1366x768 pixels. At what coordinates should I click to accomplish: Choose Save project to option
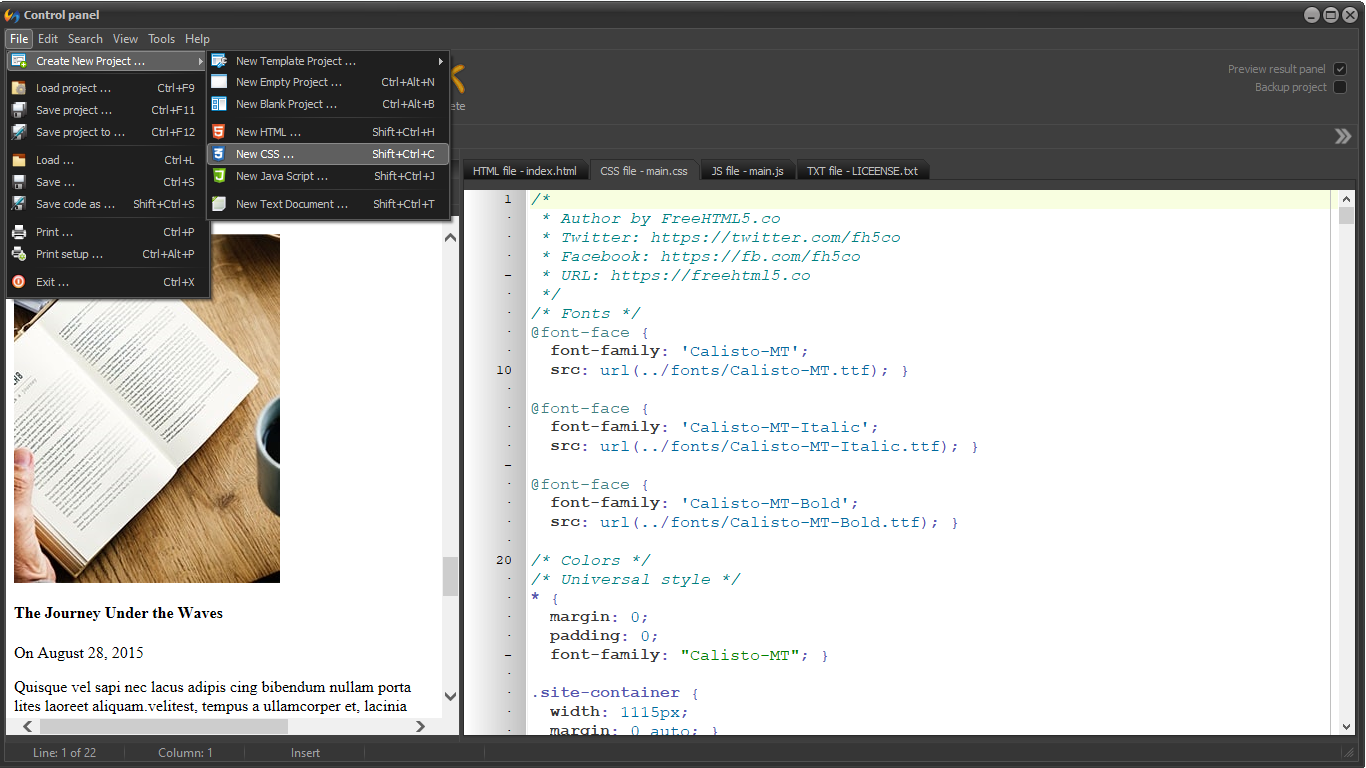[x=80, y=132]
